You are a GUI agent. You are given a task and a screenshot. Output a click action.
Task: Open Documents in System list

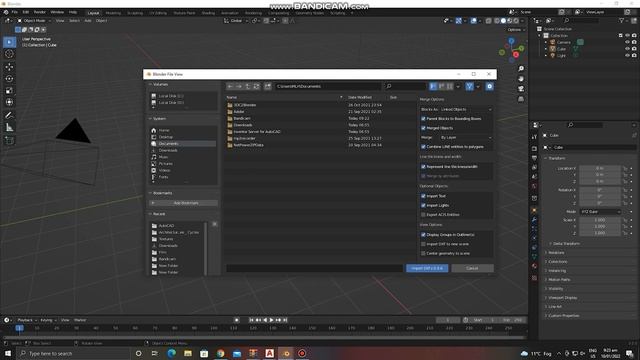click(183, 144)
